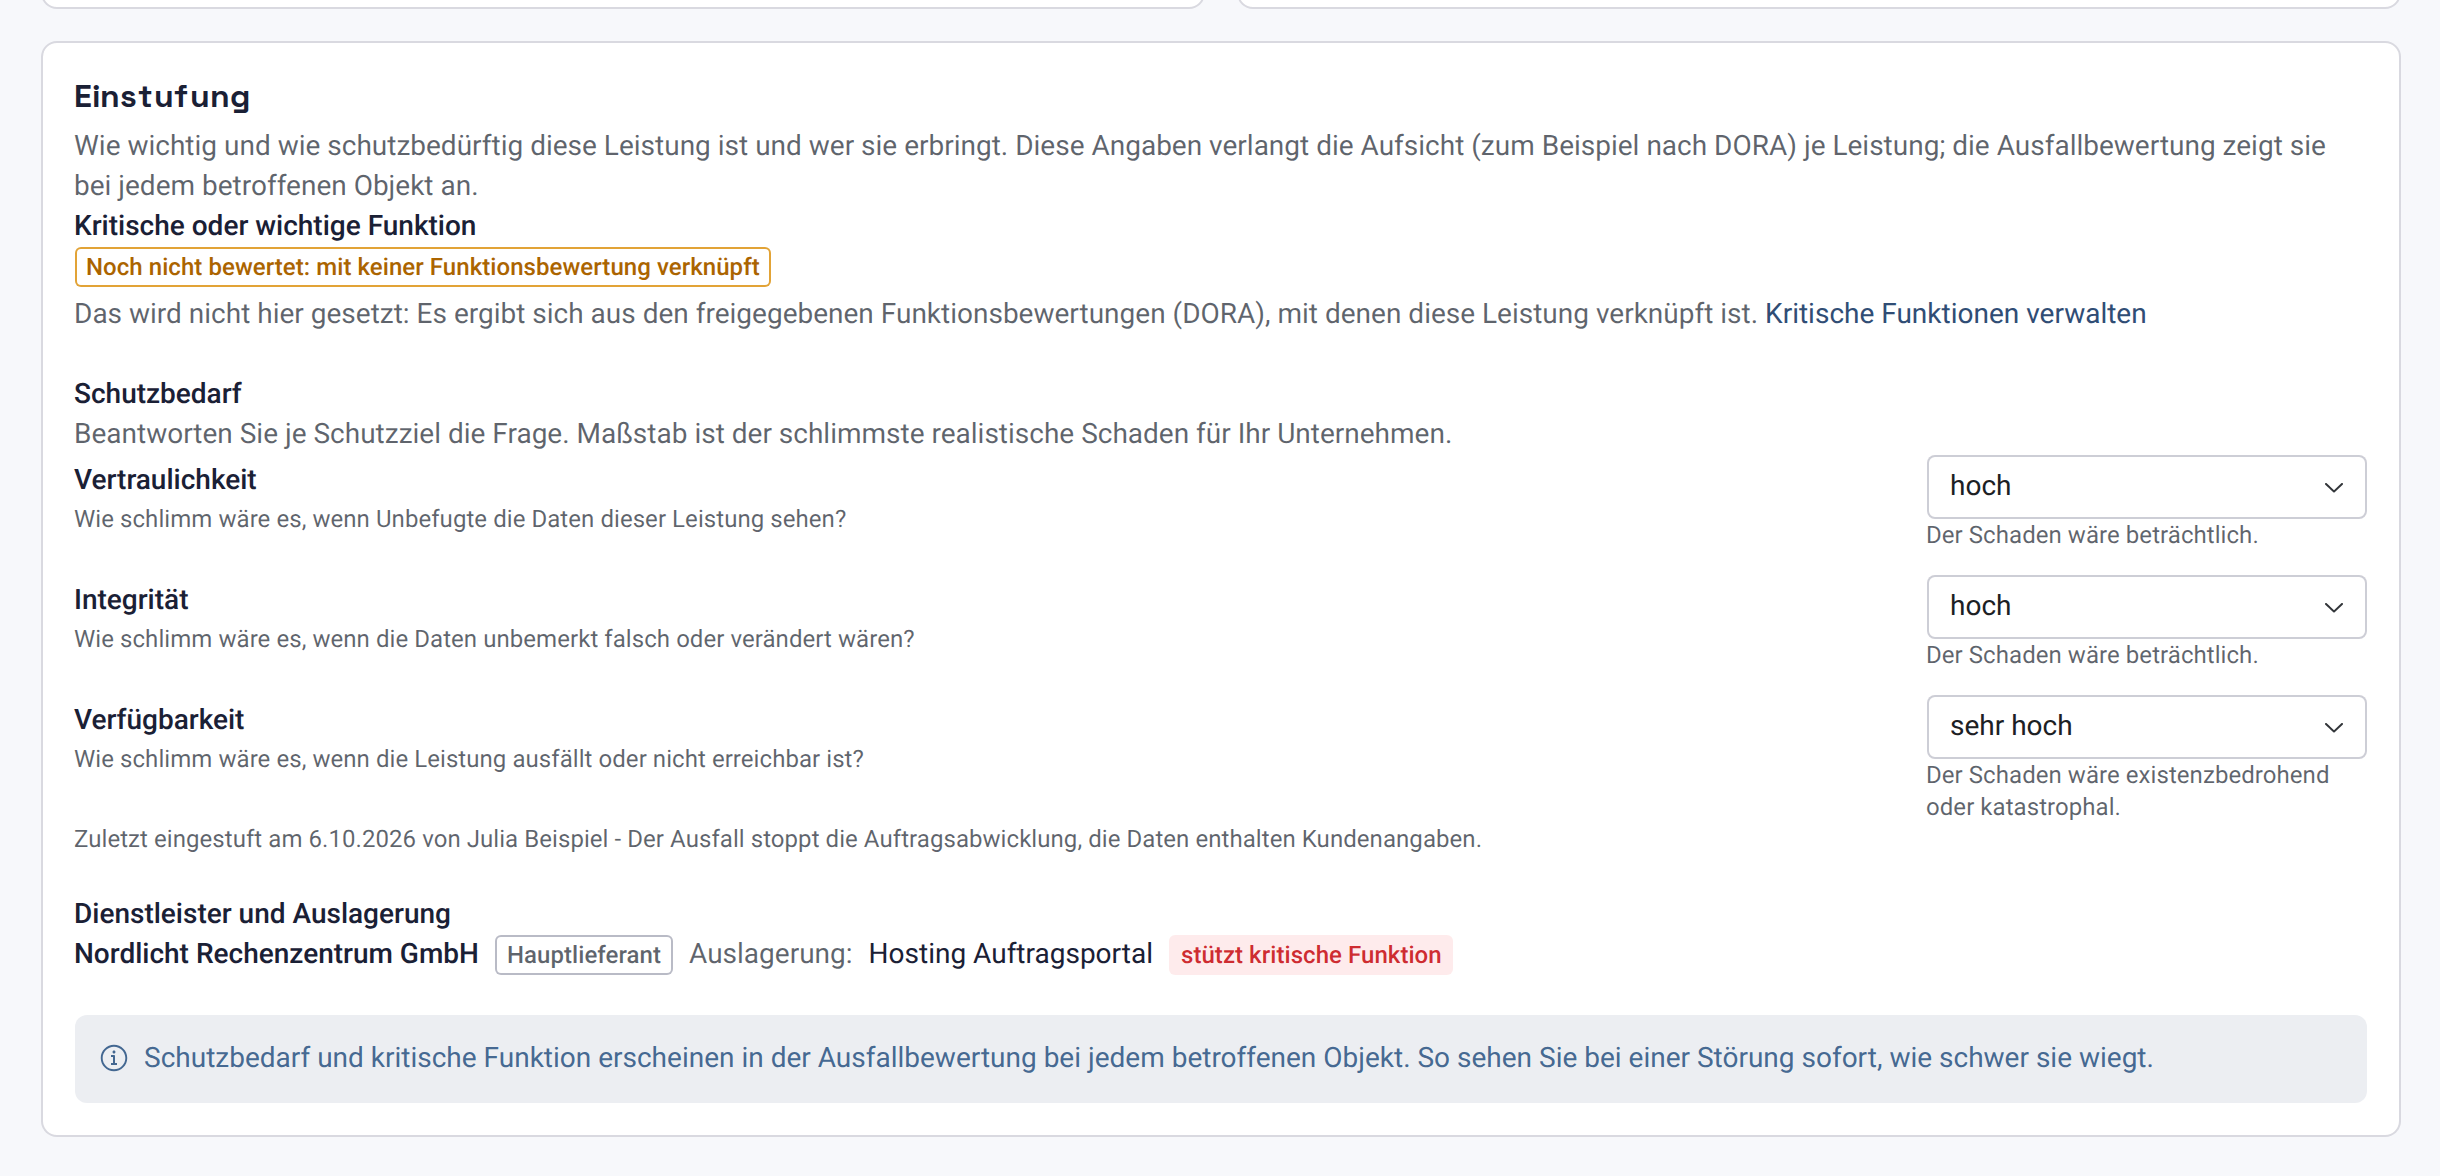Select the Nordlicht Rechenzentrum GmbH supplier name
This screenshot has height=1176, width=2440.
276,954
